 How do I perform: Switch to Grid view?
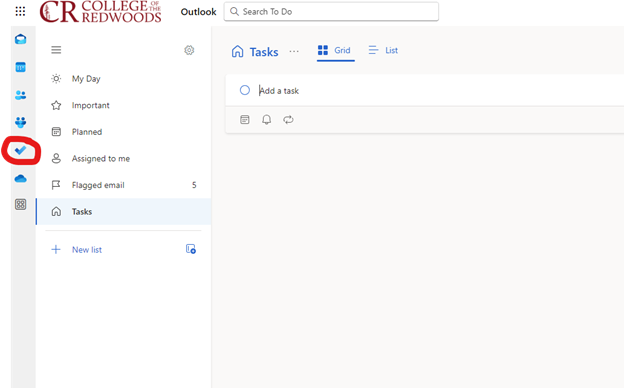pos(335,51)
